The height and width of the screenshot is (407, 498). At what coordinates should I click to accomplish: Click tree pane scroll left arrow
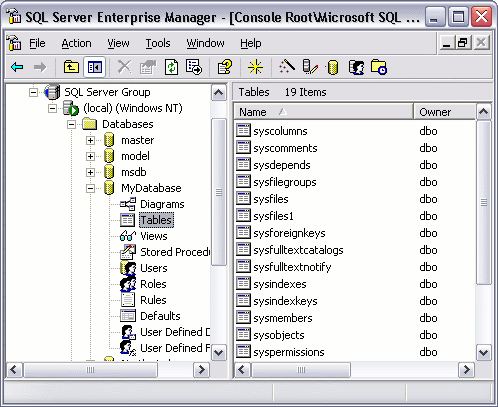point(14,370)
